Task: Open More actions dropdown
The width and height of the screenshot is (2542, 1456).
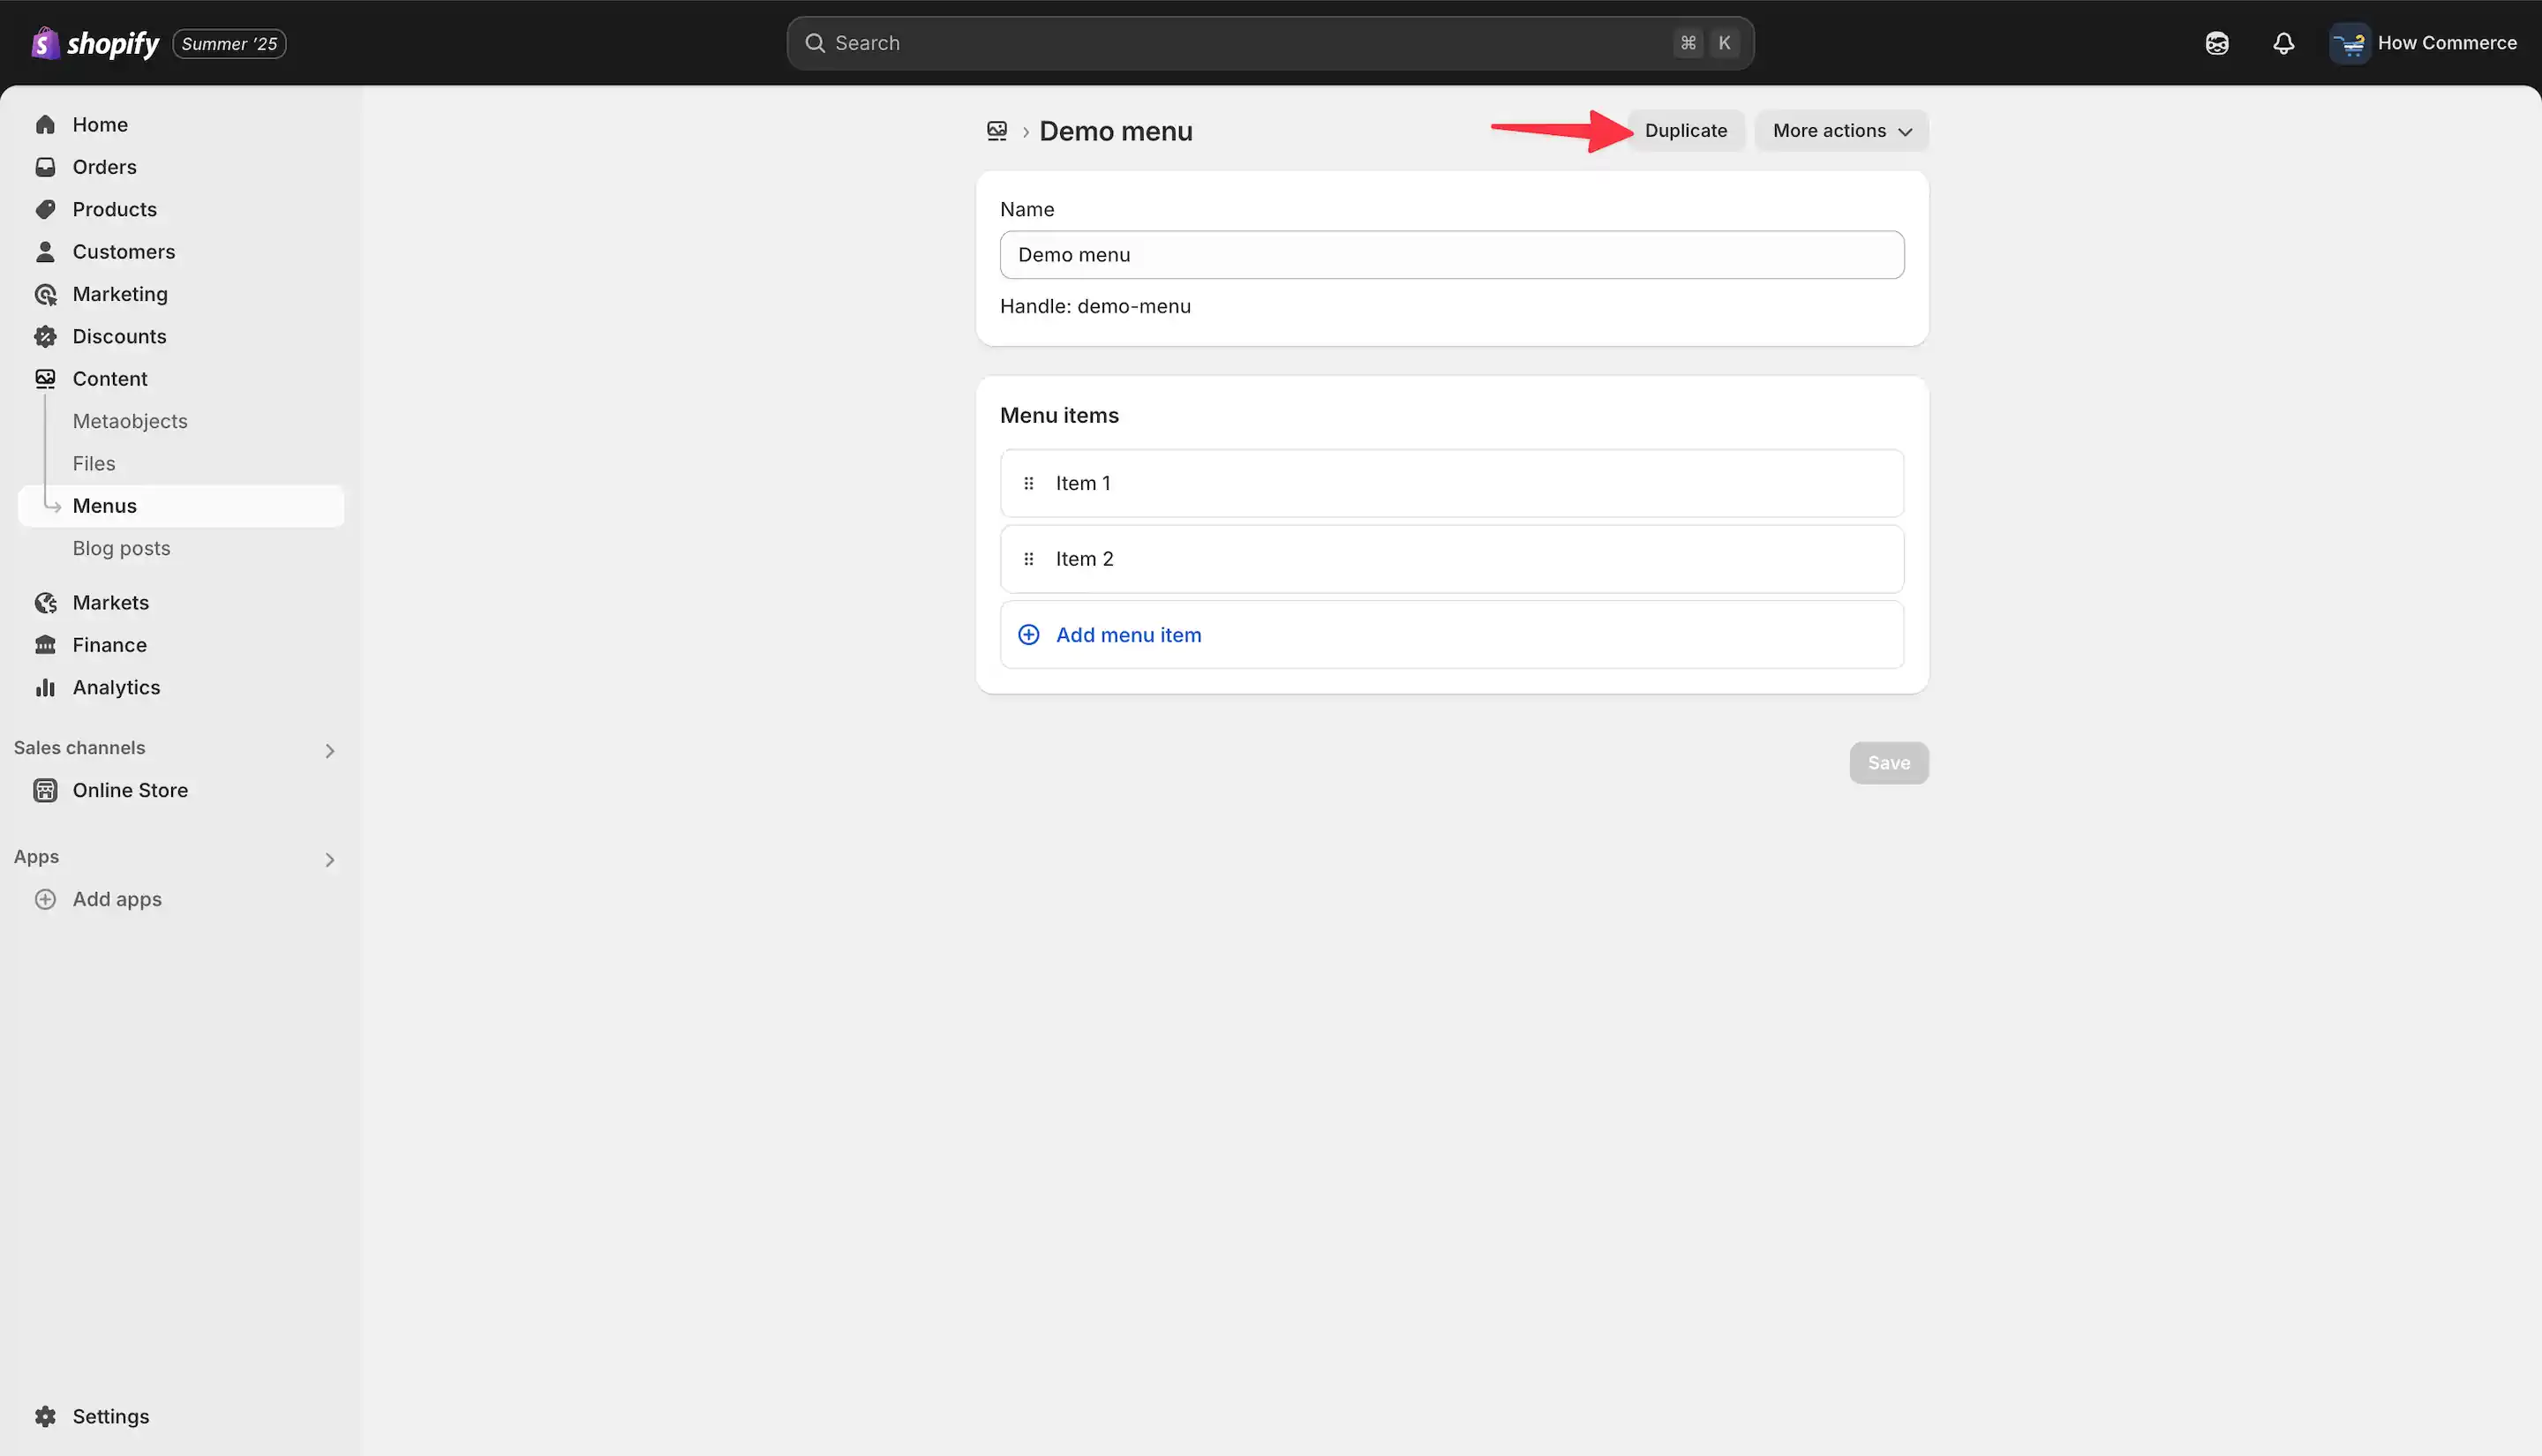Action: pyautogui.click(x=1841, y=131)
